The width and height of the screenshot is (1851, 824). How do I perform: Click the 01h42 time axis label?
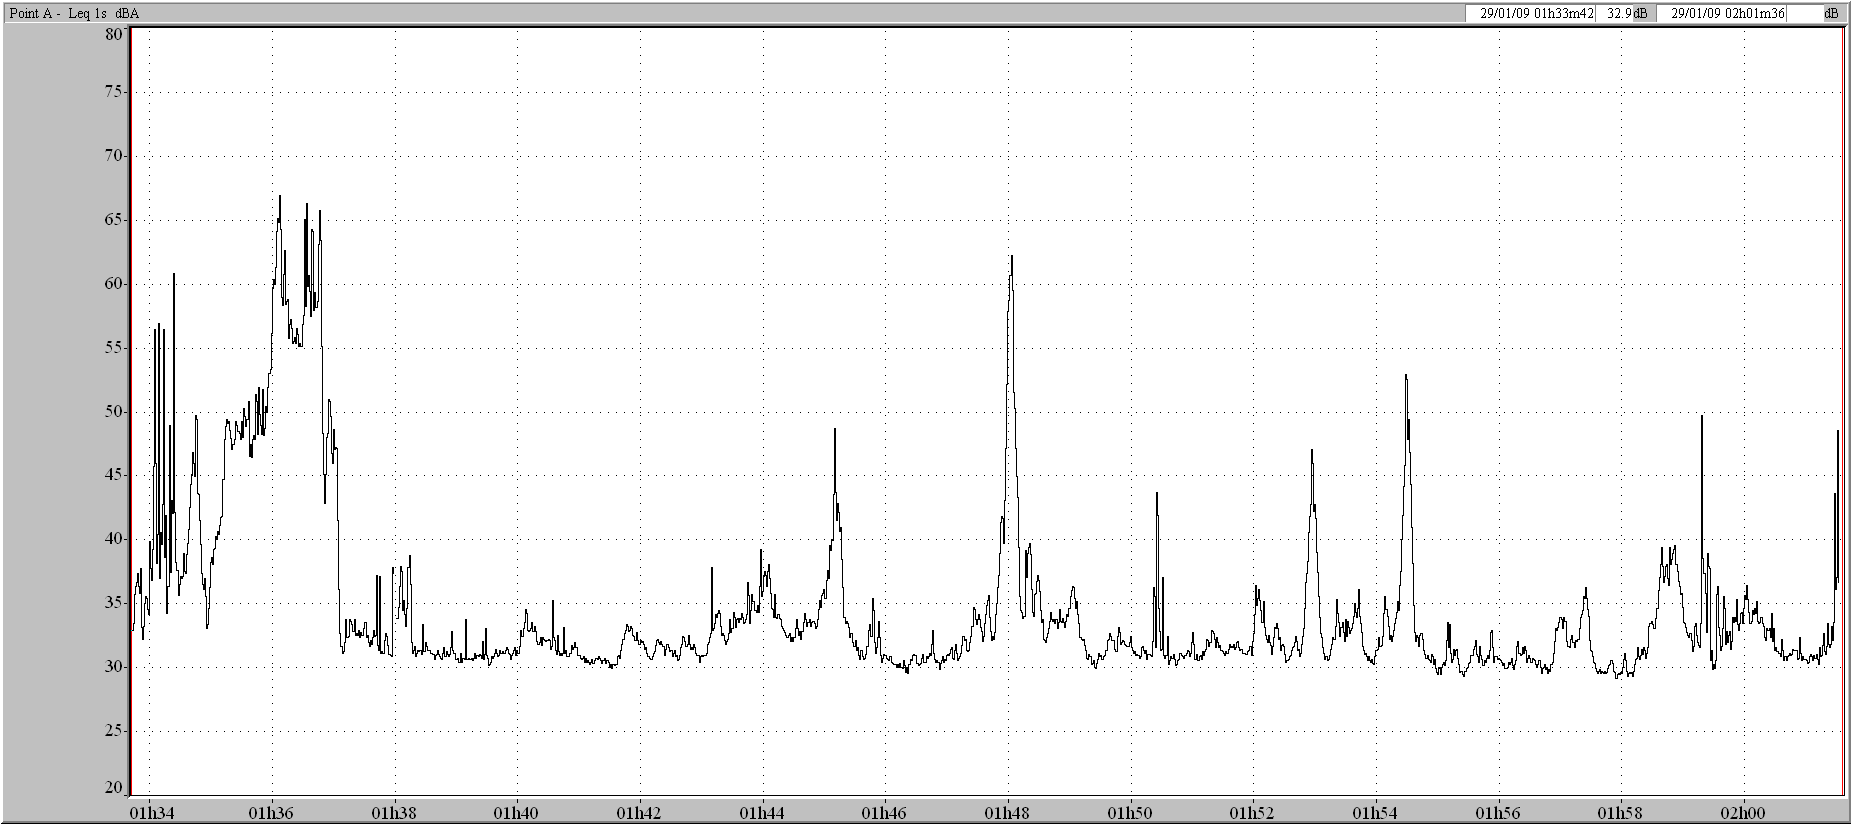click(639, 811)
